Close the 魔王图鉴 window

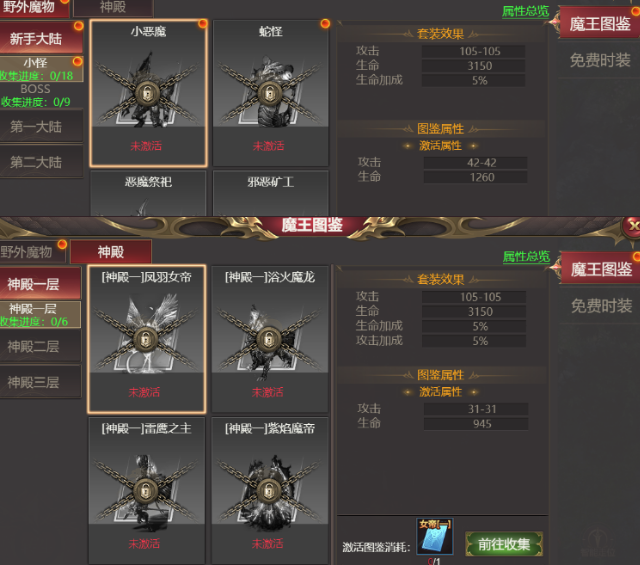pos(632,226)
